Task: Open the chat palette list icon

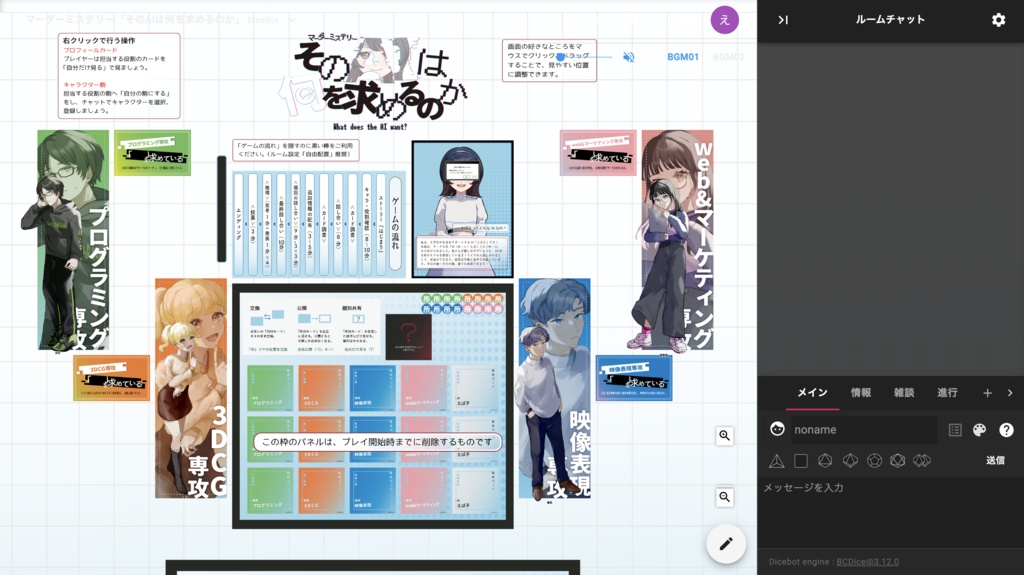Action: pos(955,430)
